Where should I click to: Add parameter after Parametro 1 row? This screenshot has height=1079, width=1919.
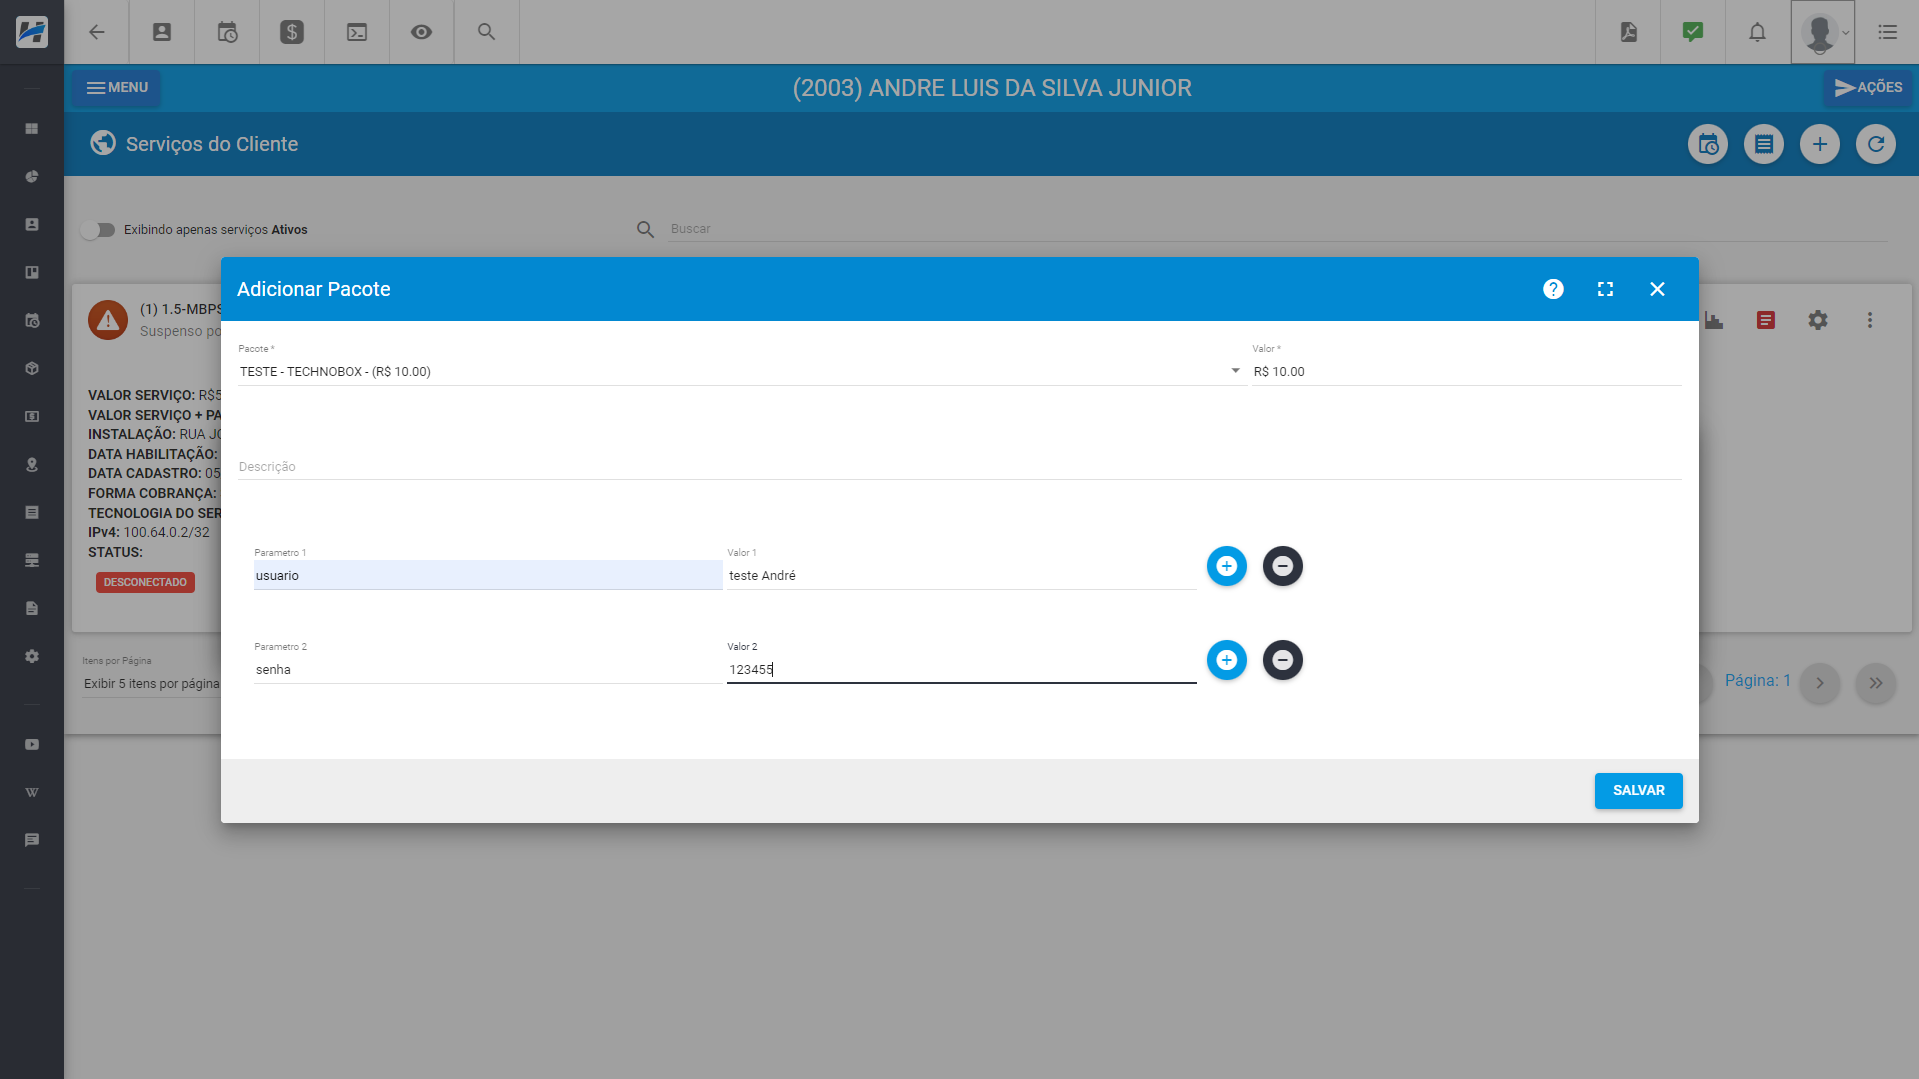1227,566
